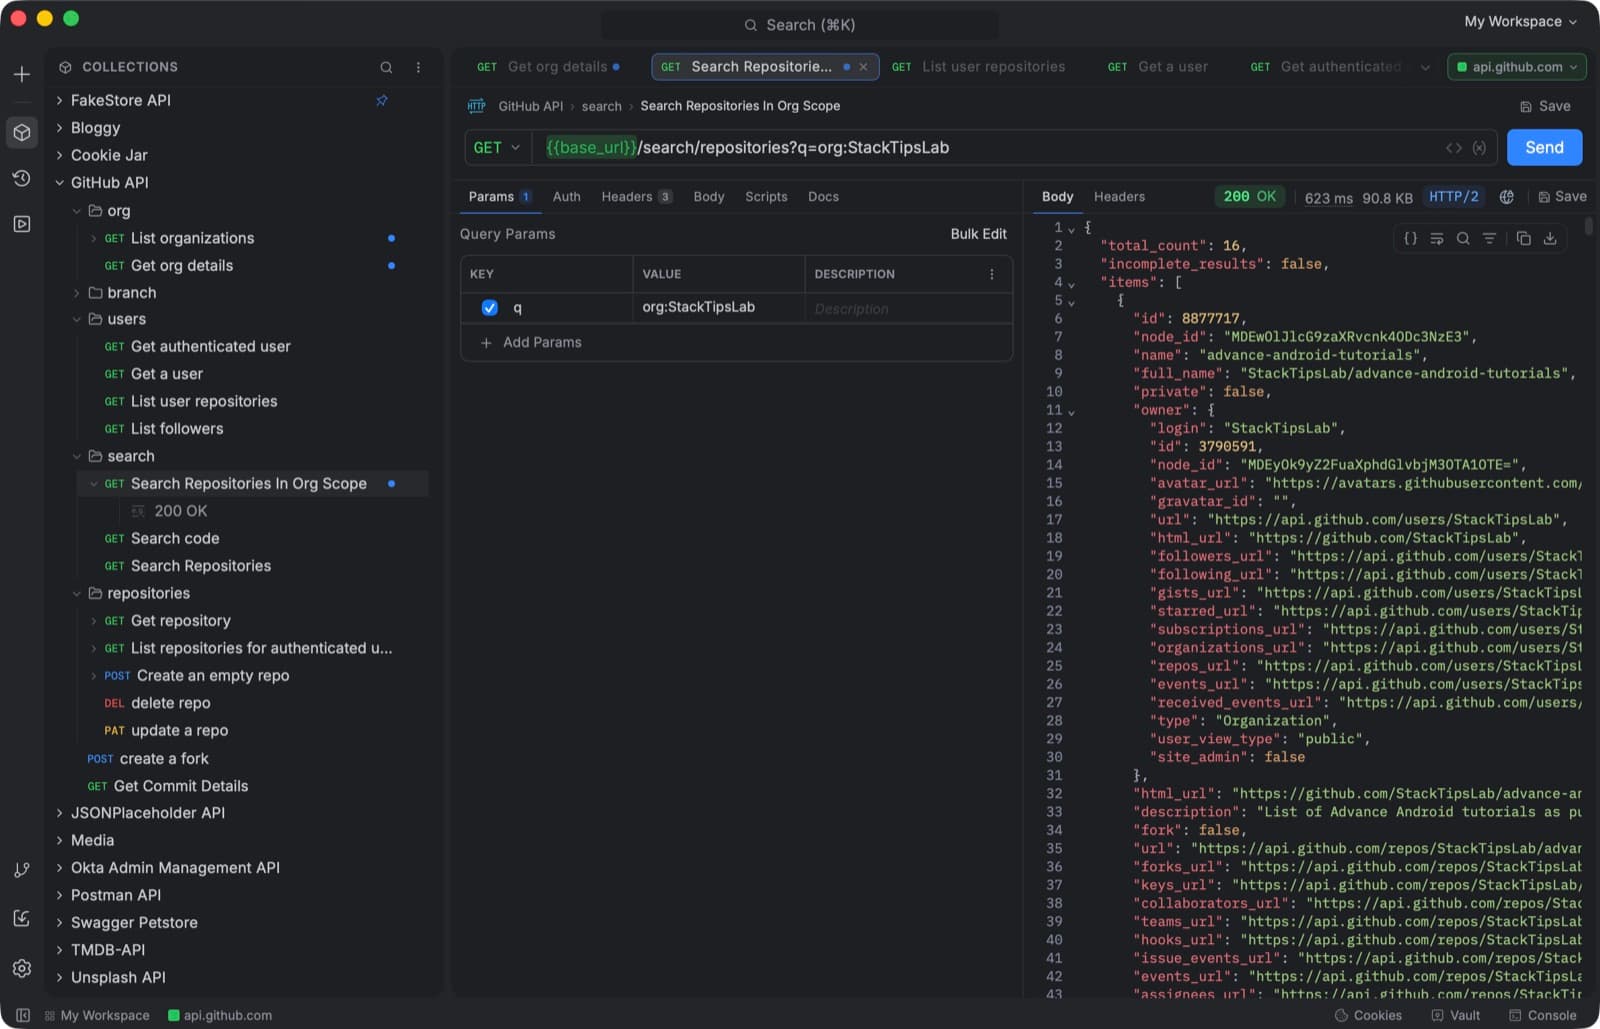
Task: Format the response with the braces icon
Action: point(1410,238)
